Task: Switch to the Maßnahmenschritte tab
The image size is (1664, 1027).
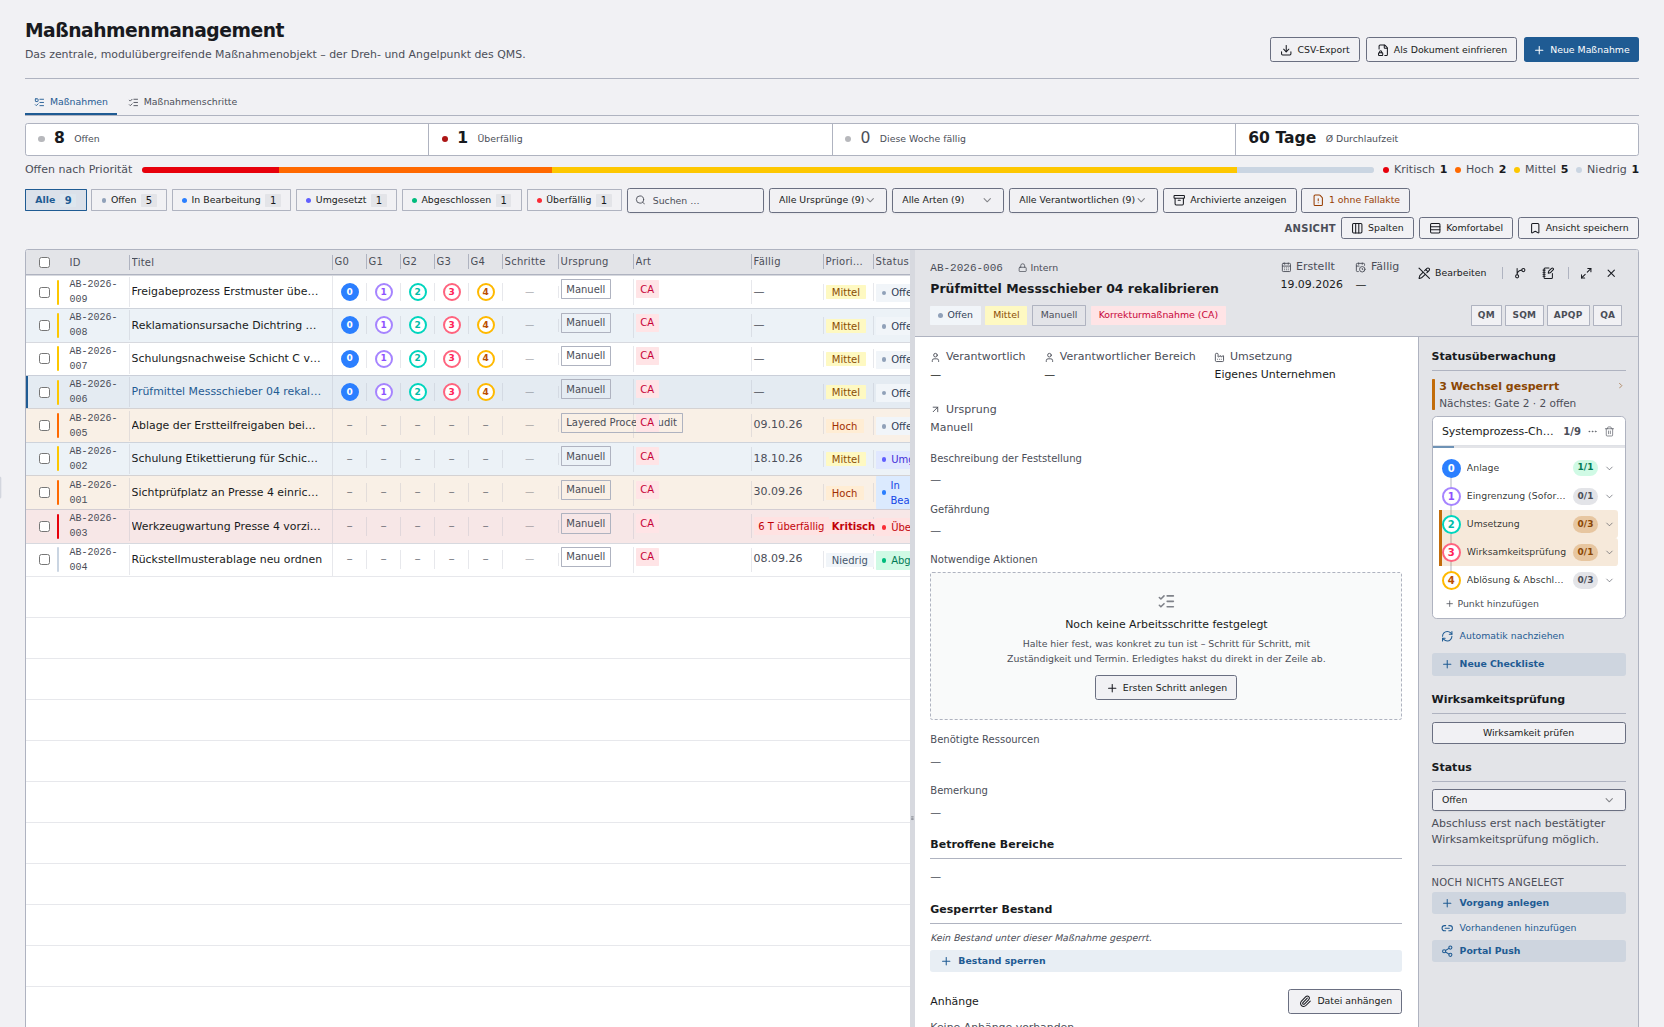Action: tap(183, 102)
